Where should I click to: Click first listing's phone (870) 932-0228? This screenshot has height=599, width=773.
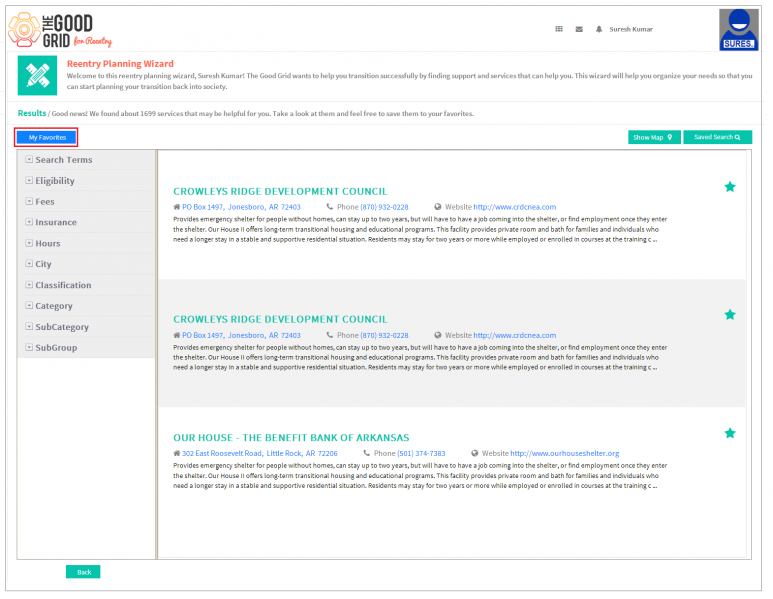click(384, 207)
